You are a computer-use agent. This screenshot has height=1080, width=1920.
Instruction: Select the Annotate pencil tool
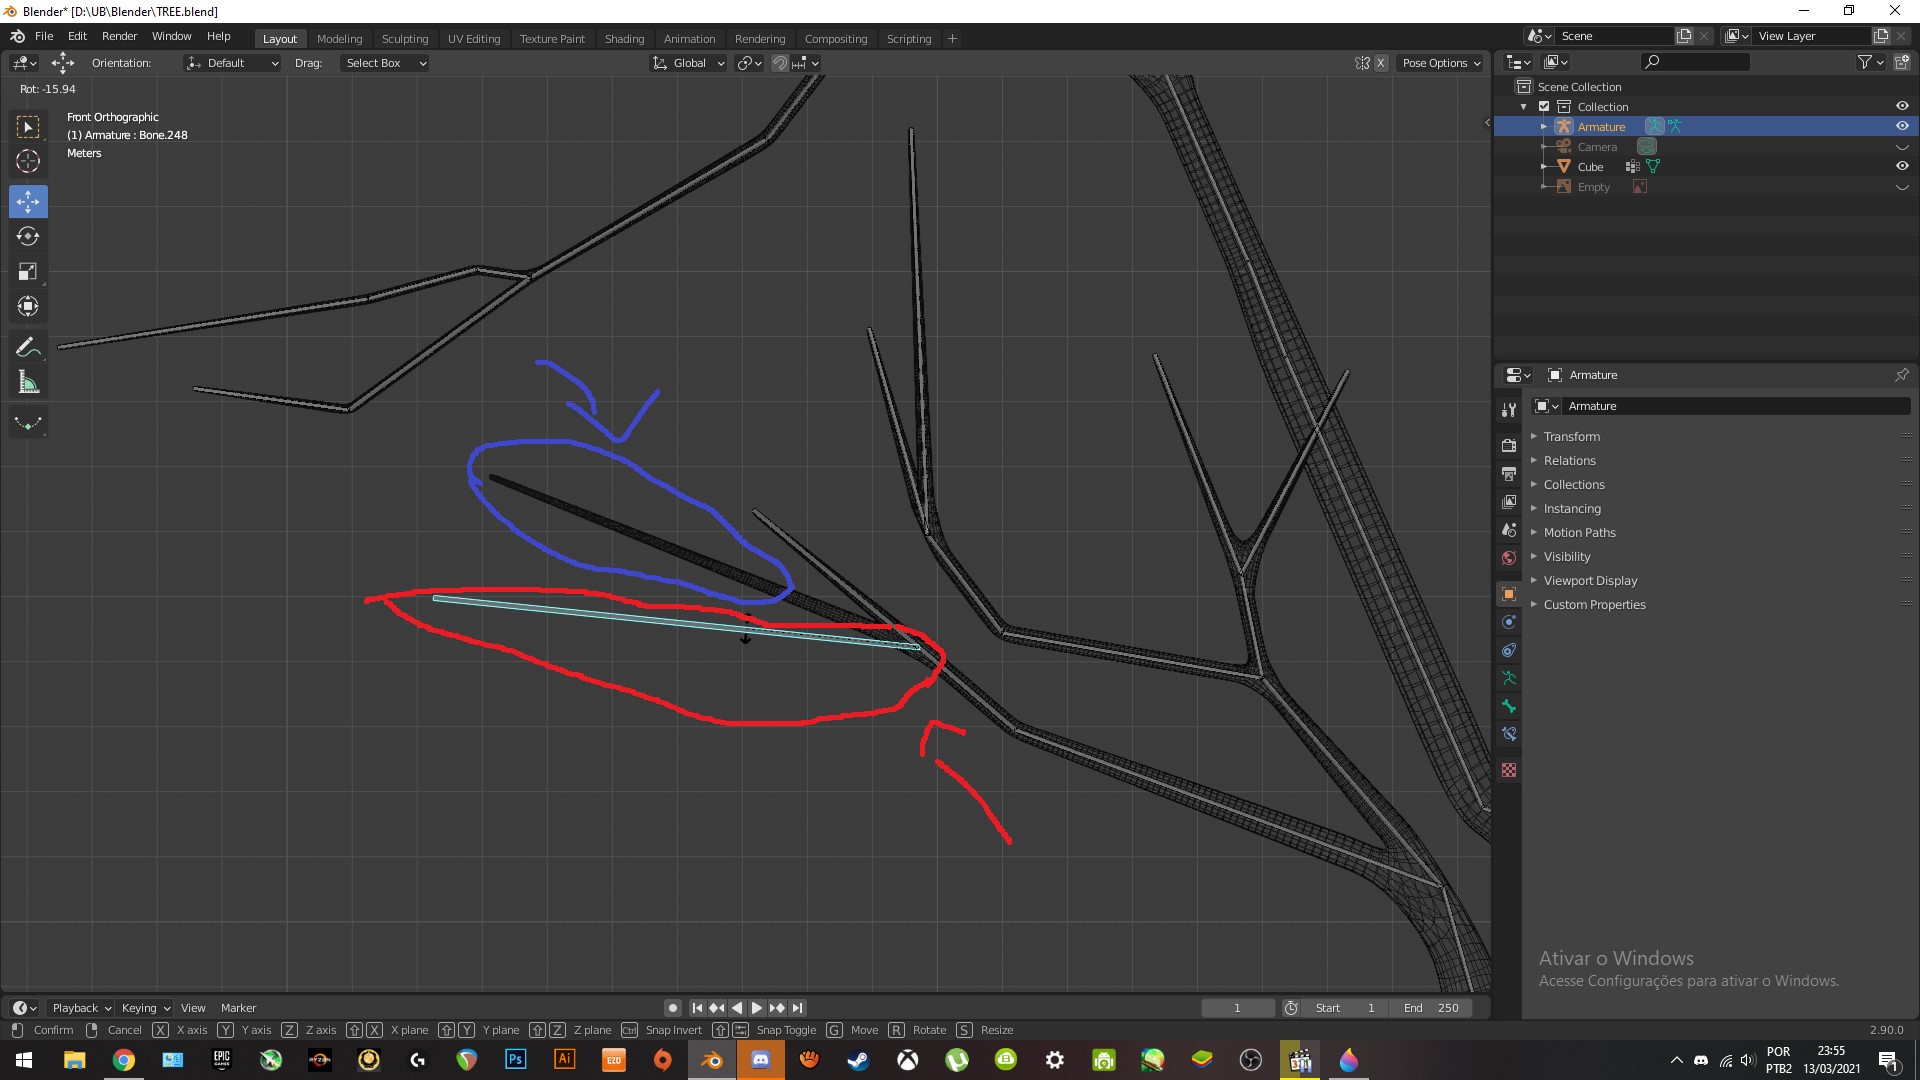(x=28, y=348)
